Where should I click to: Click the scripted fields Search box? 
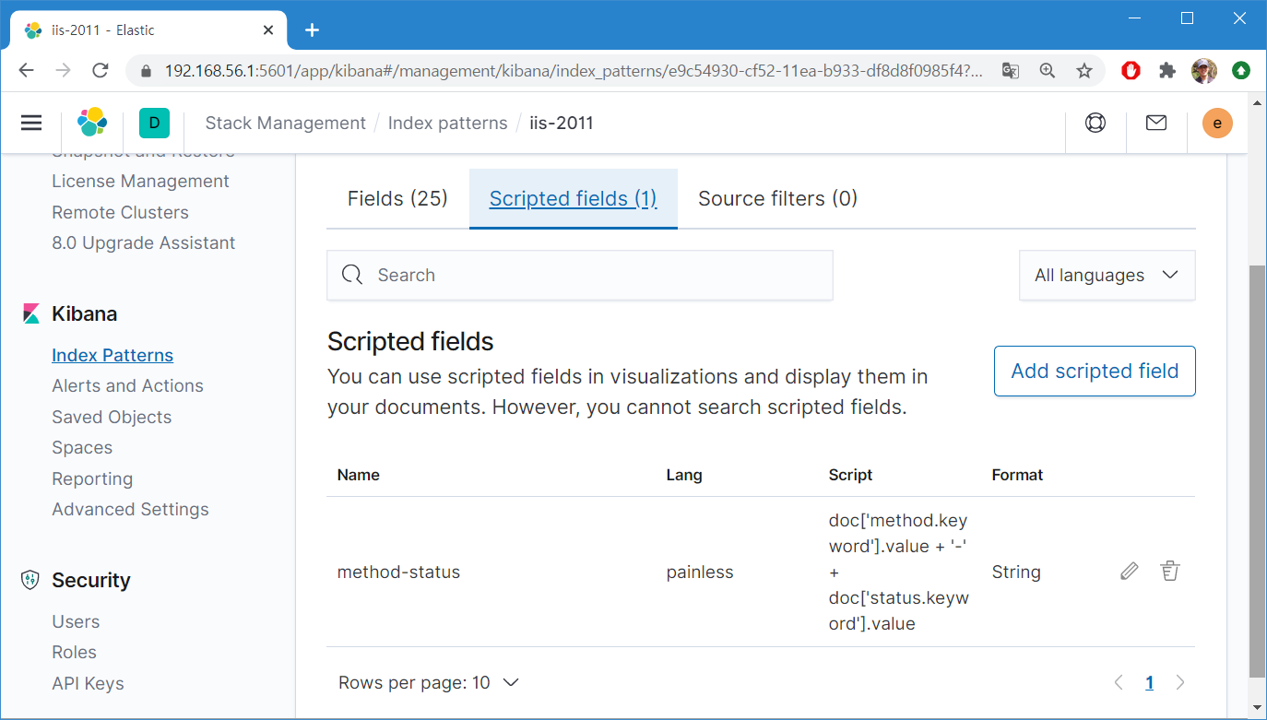pos(580,275)
